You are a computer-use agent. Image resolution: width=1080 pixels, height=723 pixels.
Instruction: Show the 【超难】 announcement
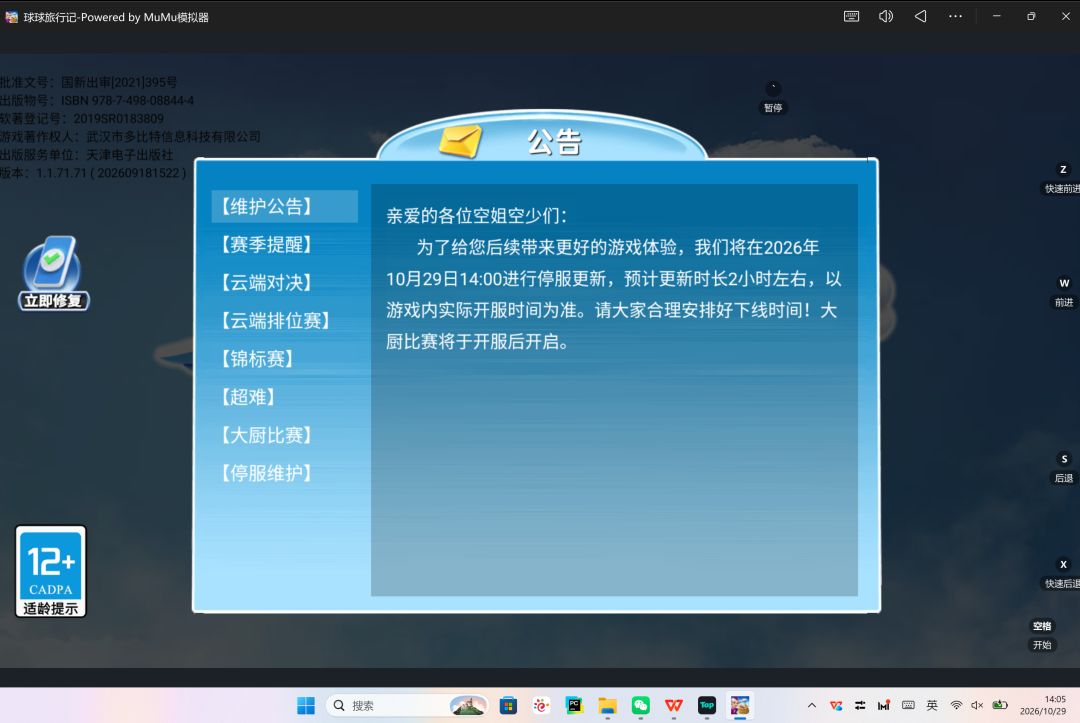[249, 397]
